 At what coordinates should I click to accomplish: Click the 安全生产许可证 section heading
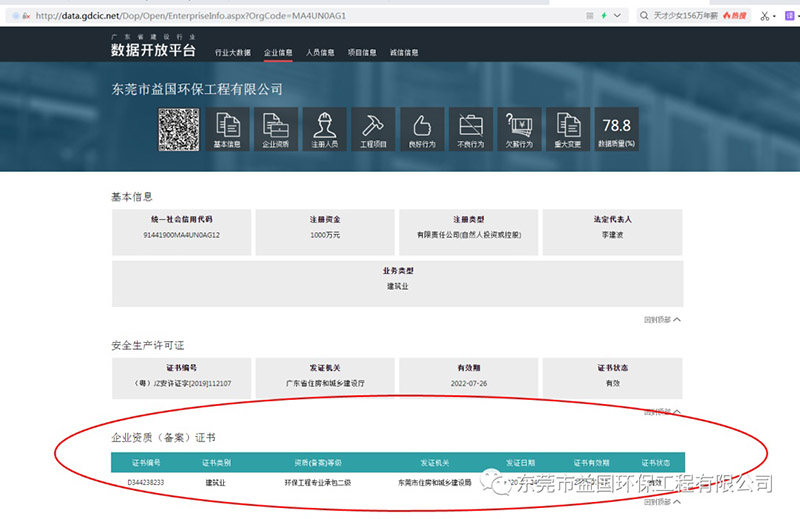pyautogui.click(x=147, y=345)
